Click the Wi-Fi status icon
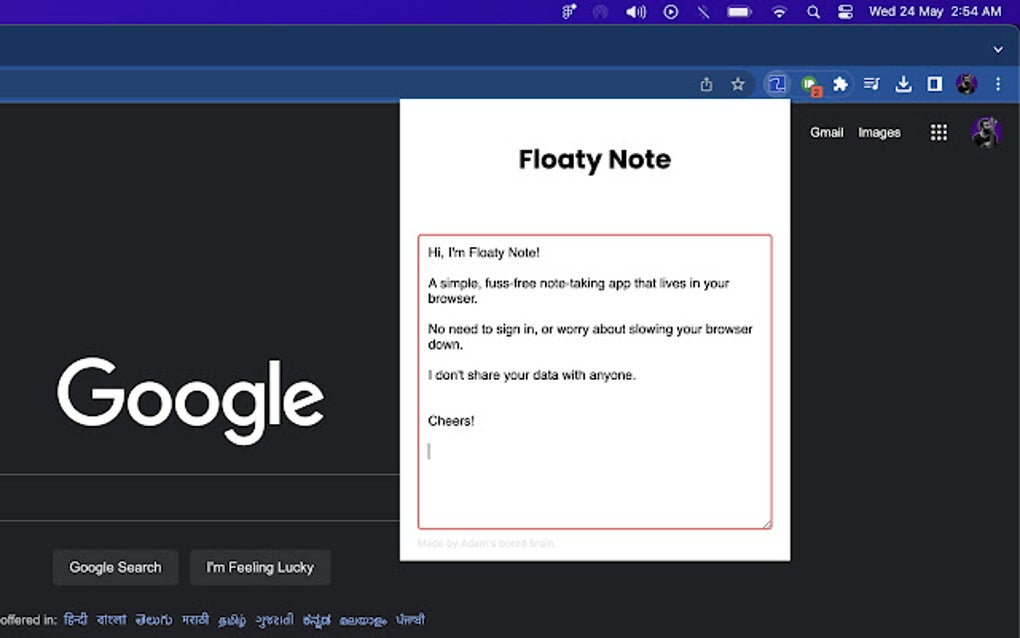 pos(779,12)
